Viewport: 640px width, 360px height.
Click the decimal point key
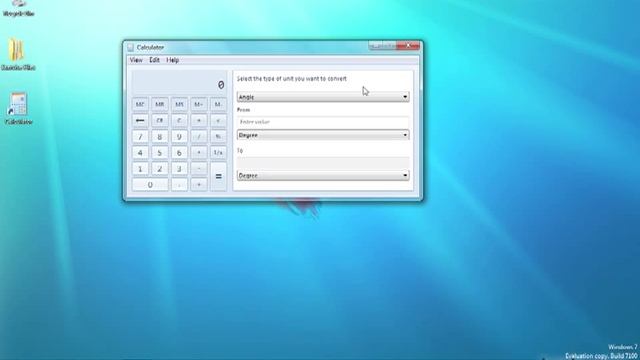(x=179, y=185)
